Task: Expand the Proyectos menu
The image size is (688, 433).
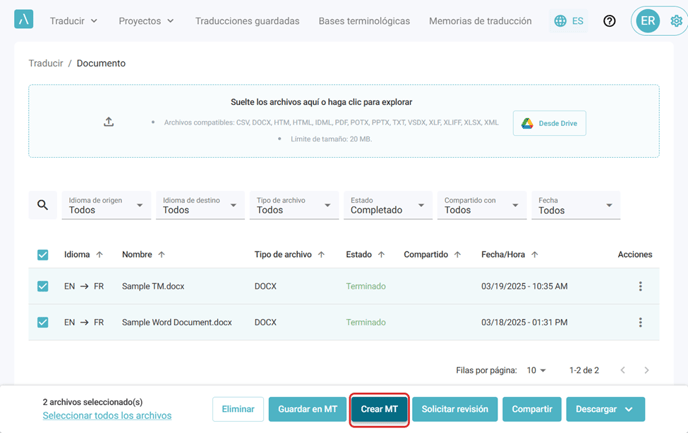Action: click(146, 21)
